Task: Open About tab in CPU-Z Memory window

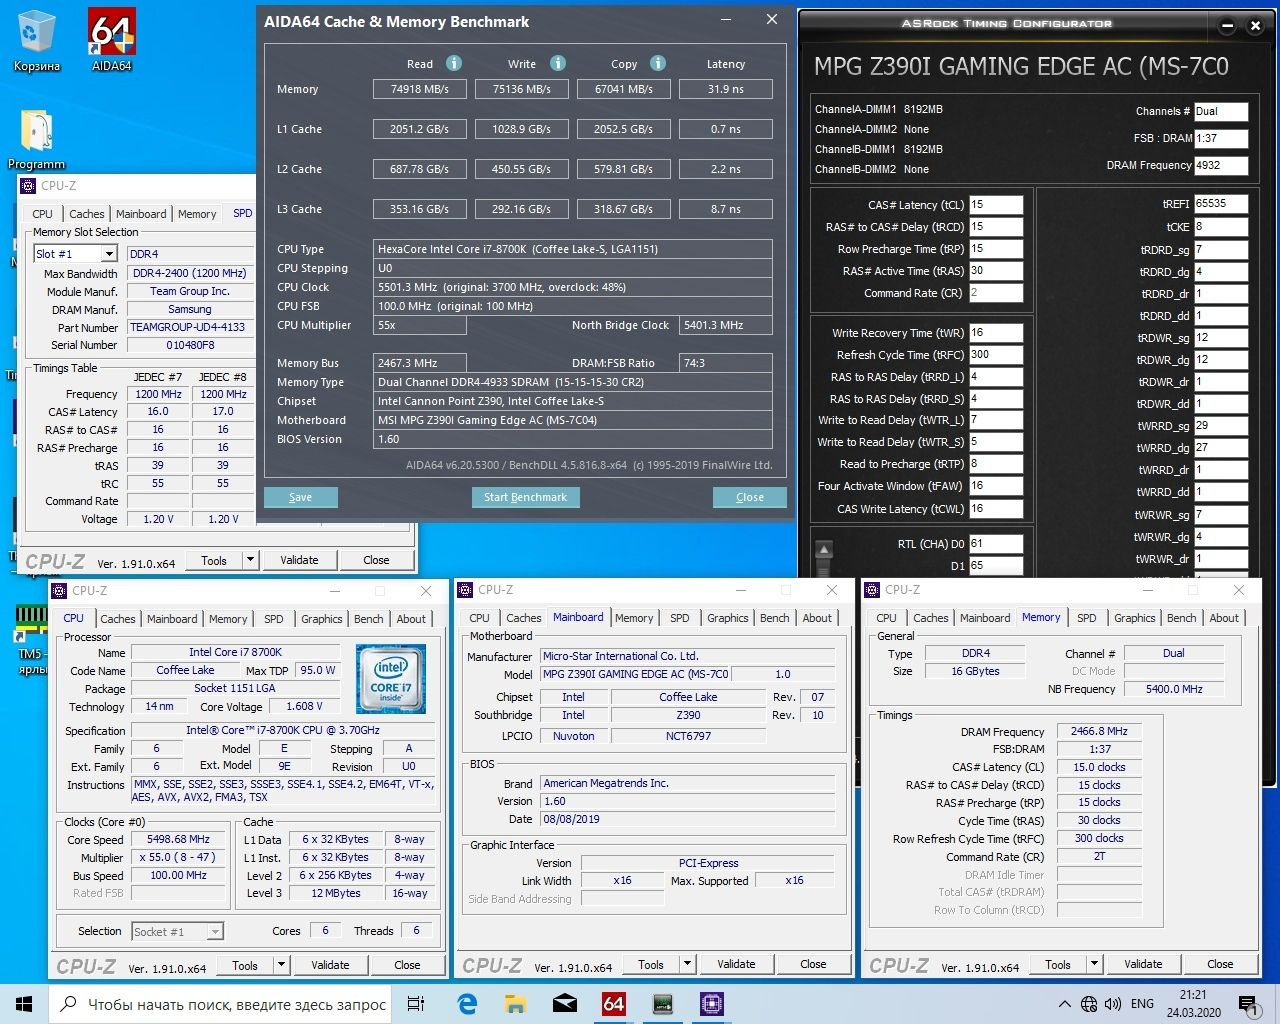Action: coord(1224,618)
